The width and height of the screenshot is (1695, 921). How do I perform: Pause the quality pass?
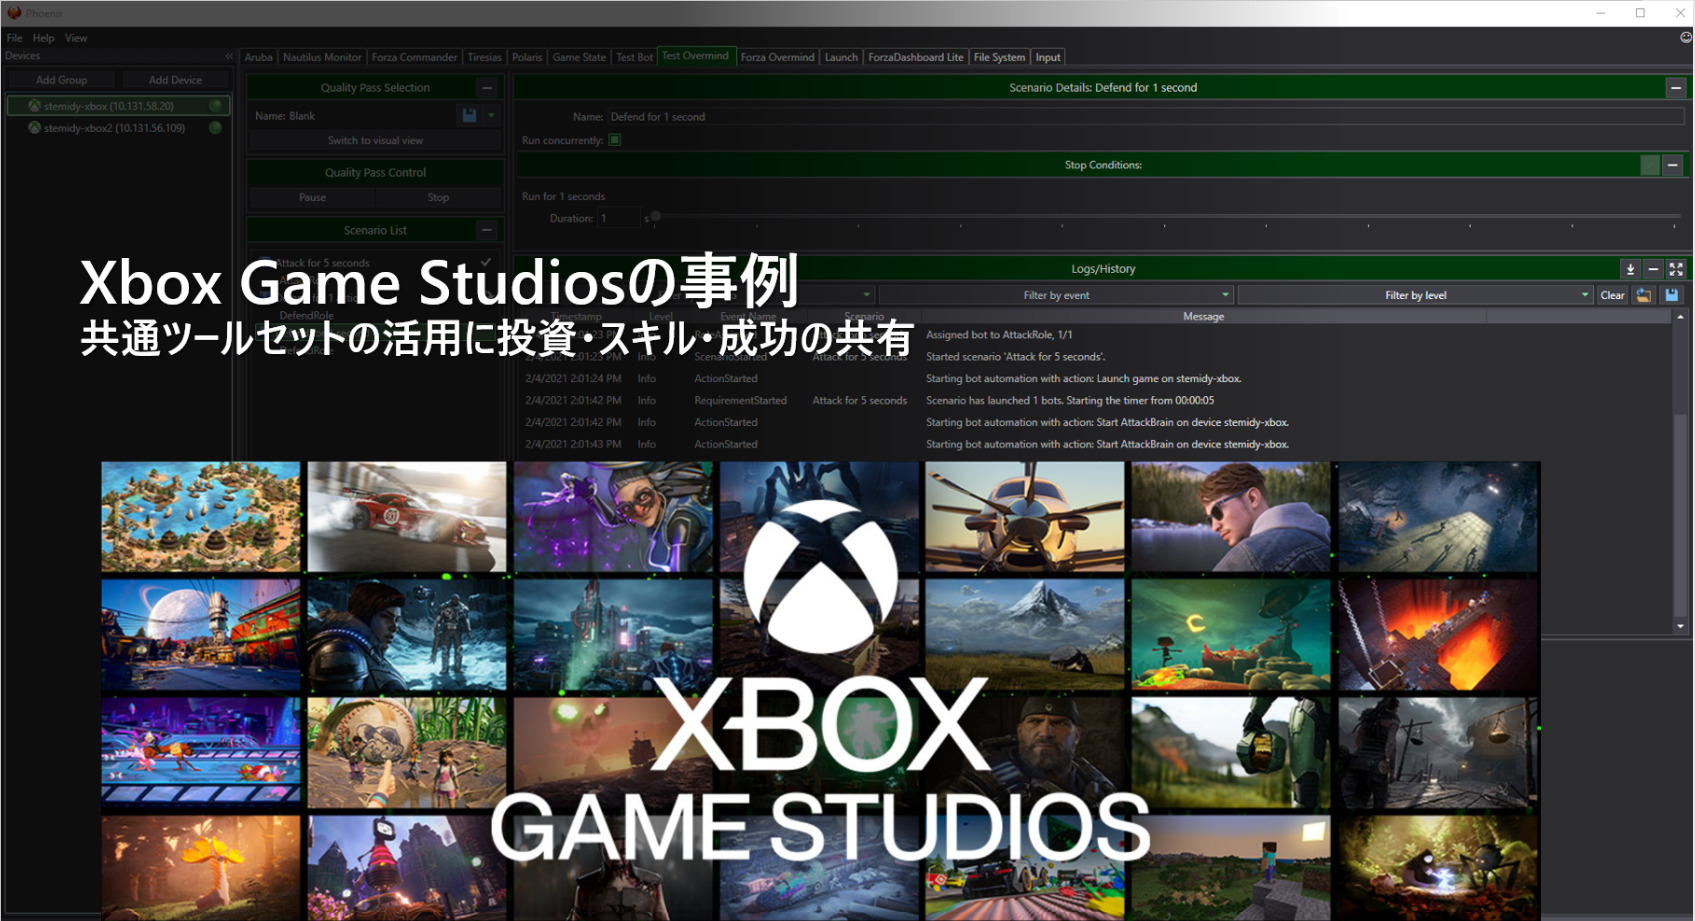pyautogui.click(x=312, y=198)
